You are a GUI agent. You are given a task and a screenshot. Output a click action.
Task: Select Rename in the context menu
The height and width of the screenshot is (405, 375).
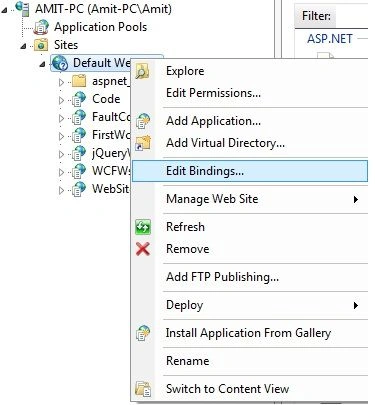pos(250,361)
